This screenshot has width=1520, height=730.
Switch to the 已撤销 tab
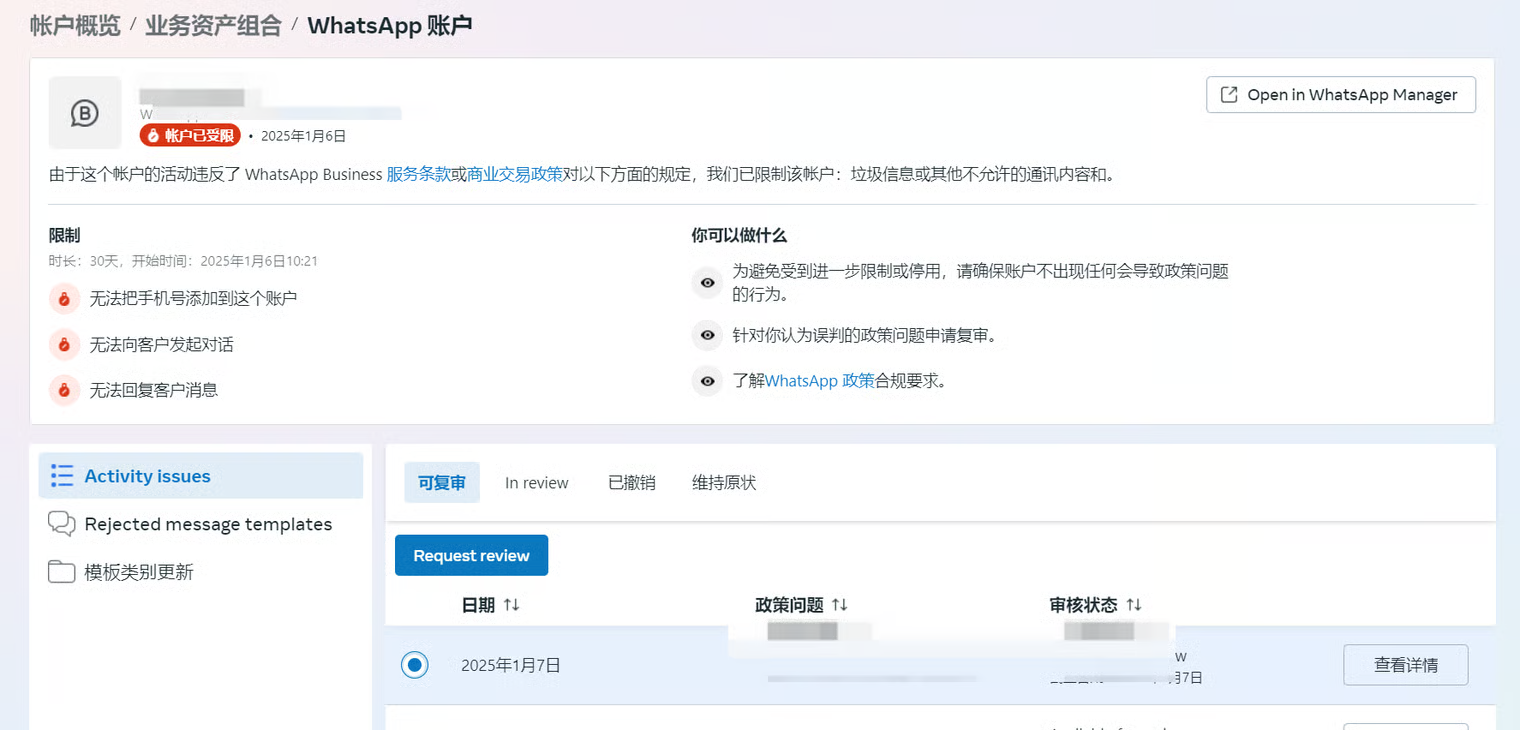coord(631,483)
